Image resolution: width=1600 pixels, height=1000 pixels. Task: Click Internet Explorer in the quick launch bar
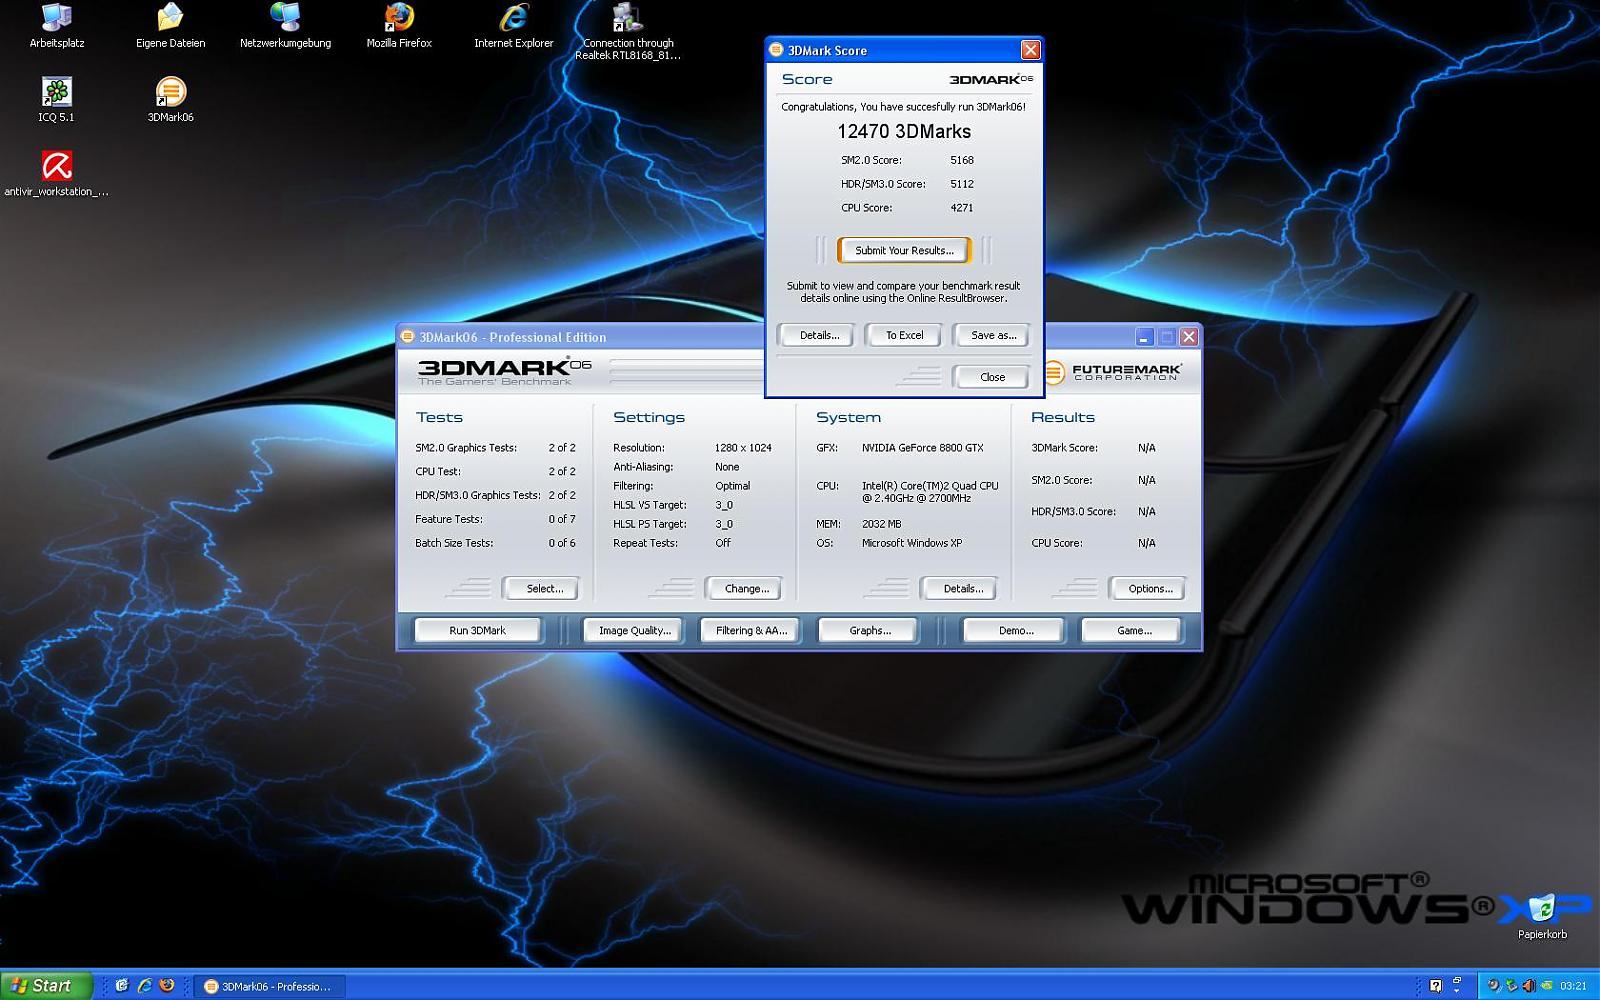[145, 986]
